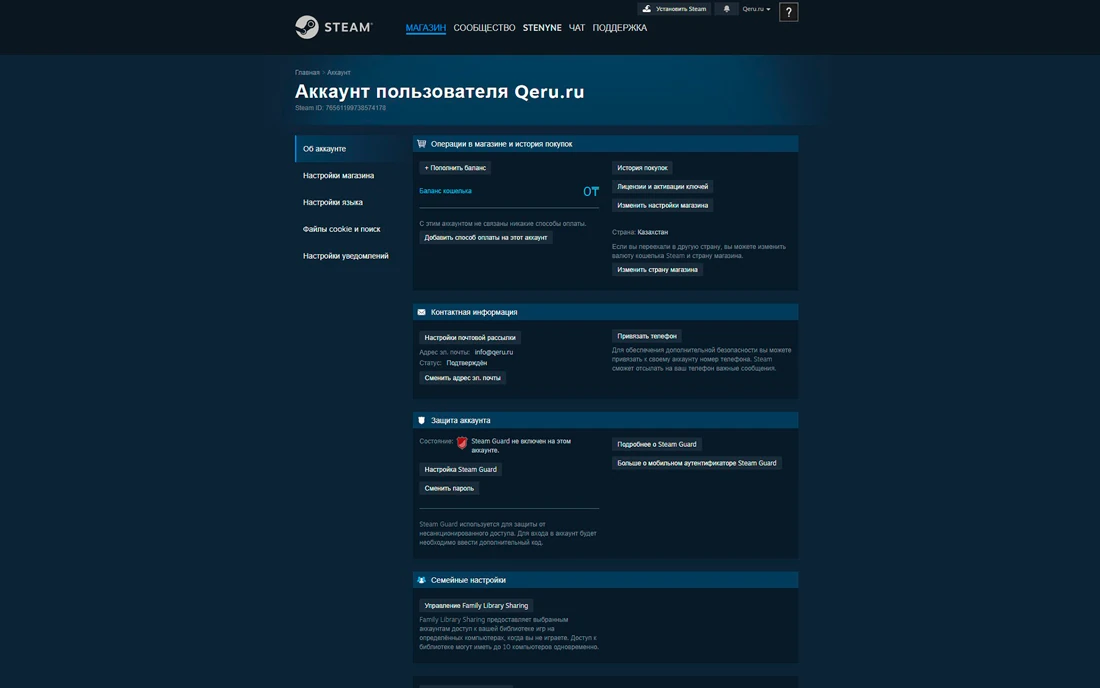This screenshot has height=688, width=1100.
Task: Click Изменить страну магазина button
Action: (657, 270)
